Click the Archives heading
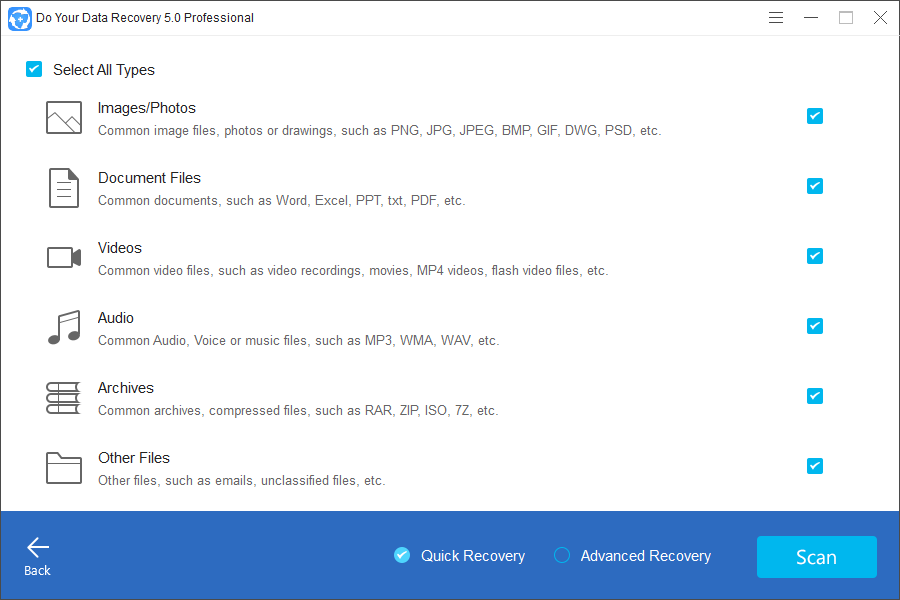Image resolution: width=900 pixels, height=600 pixels. click(x=126, y=388)
